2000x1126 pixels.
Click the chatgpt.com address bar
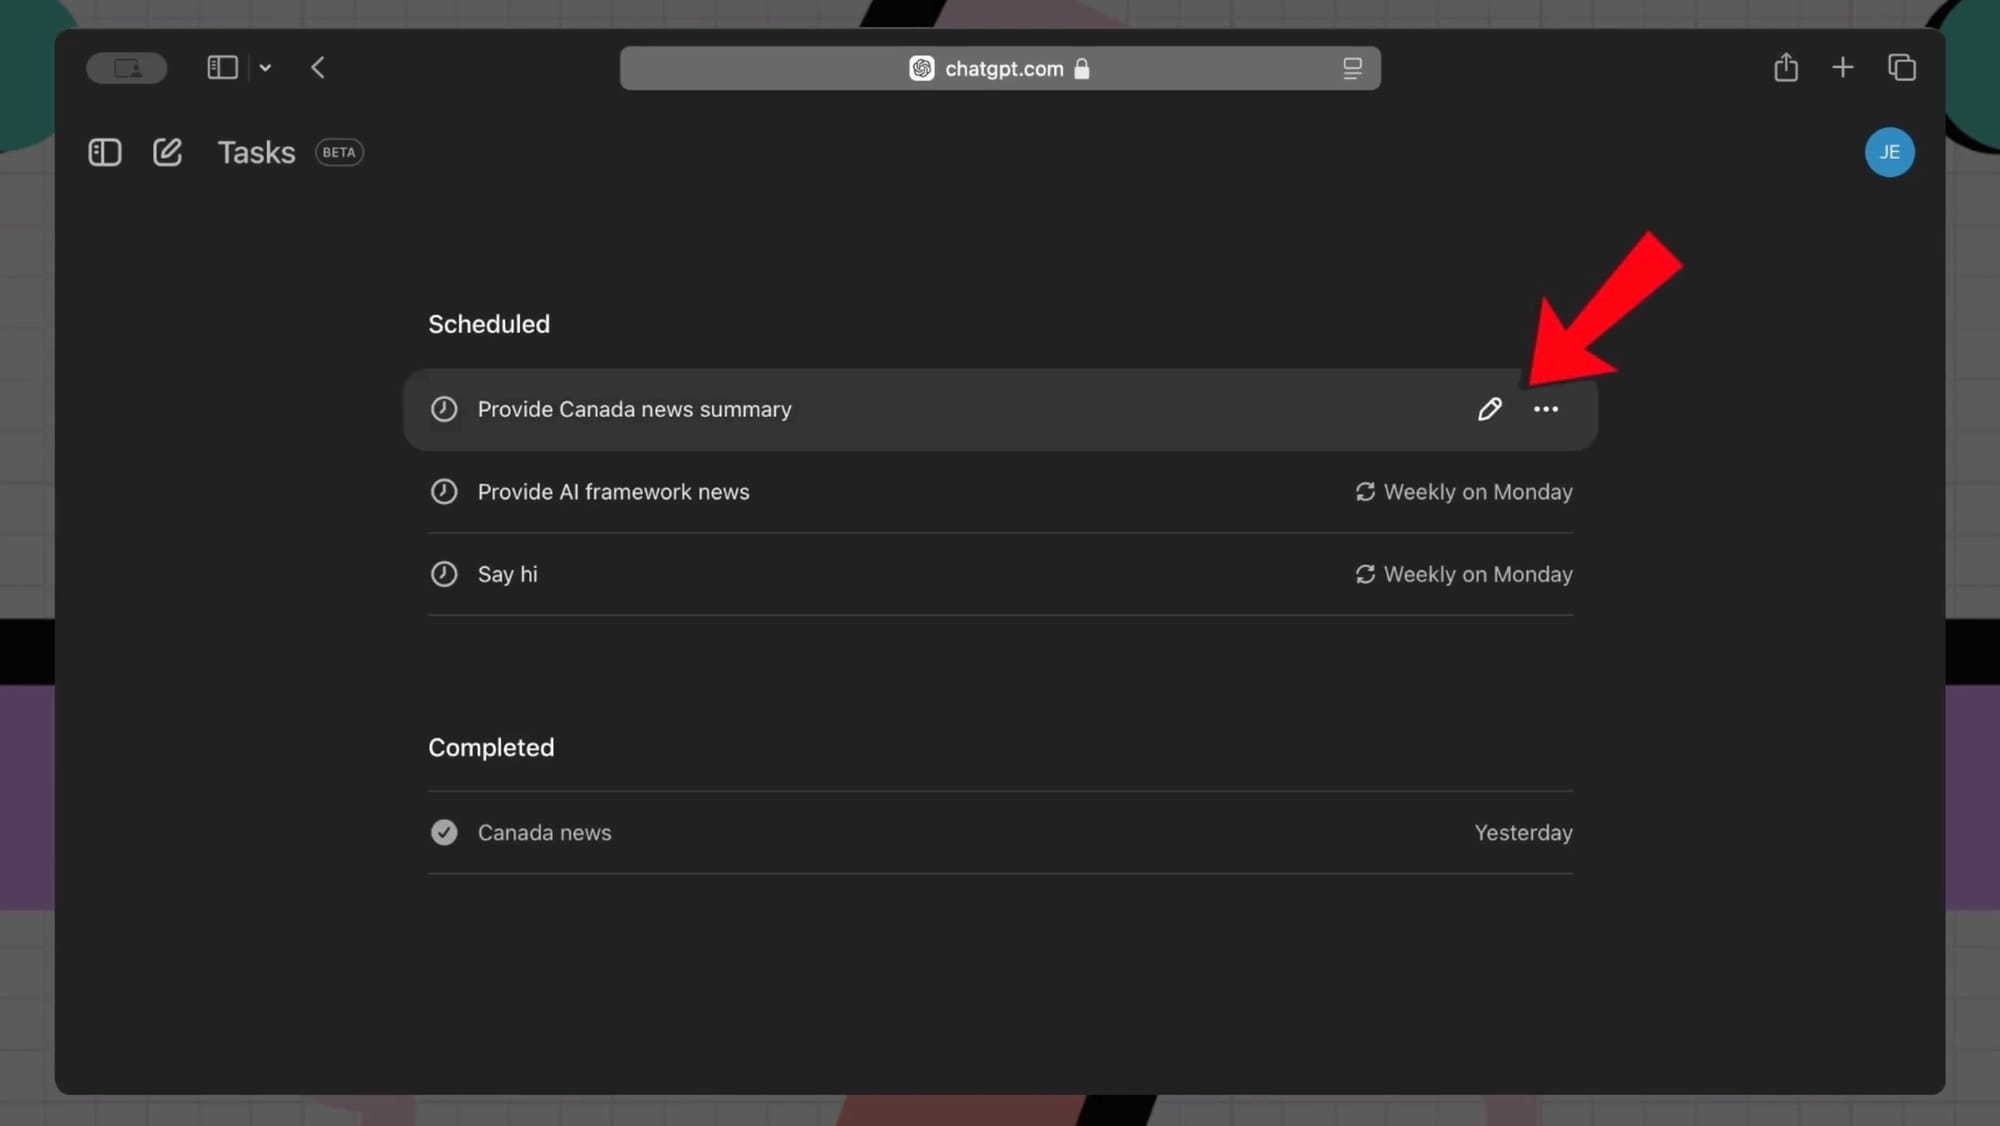tap(1000, 68)
